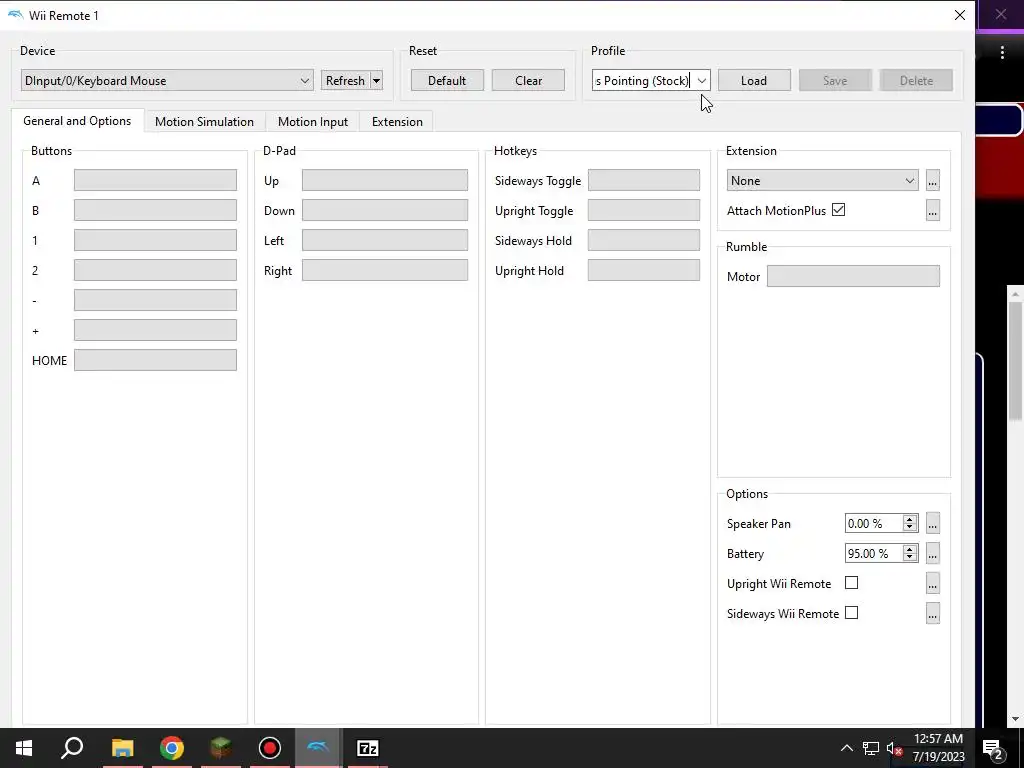Click the Battery percentage value field
The width and height of the screenshot is (1024, 768).
[874, 553]
